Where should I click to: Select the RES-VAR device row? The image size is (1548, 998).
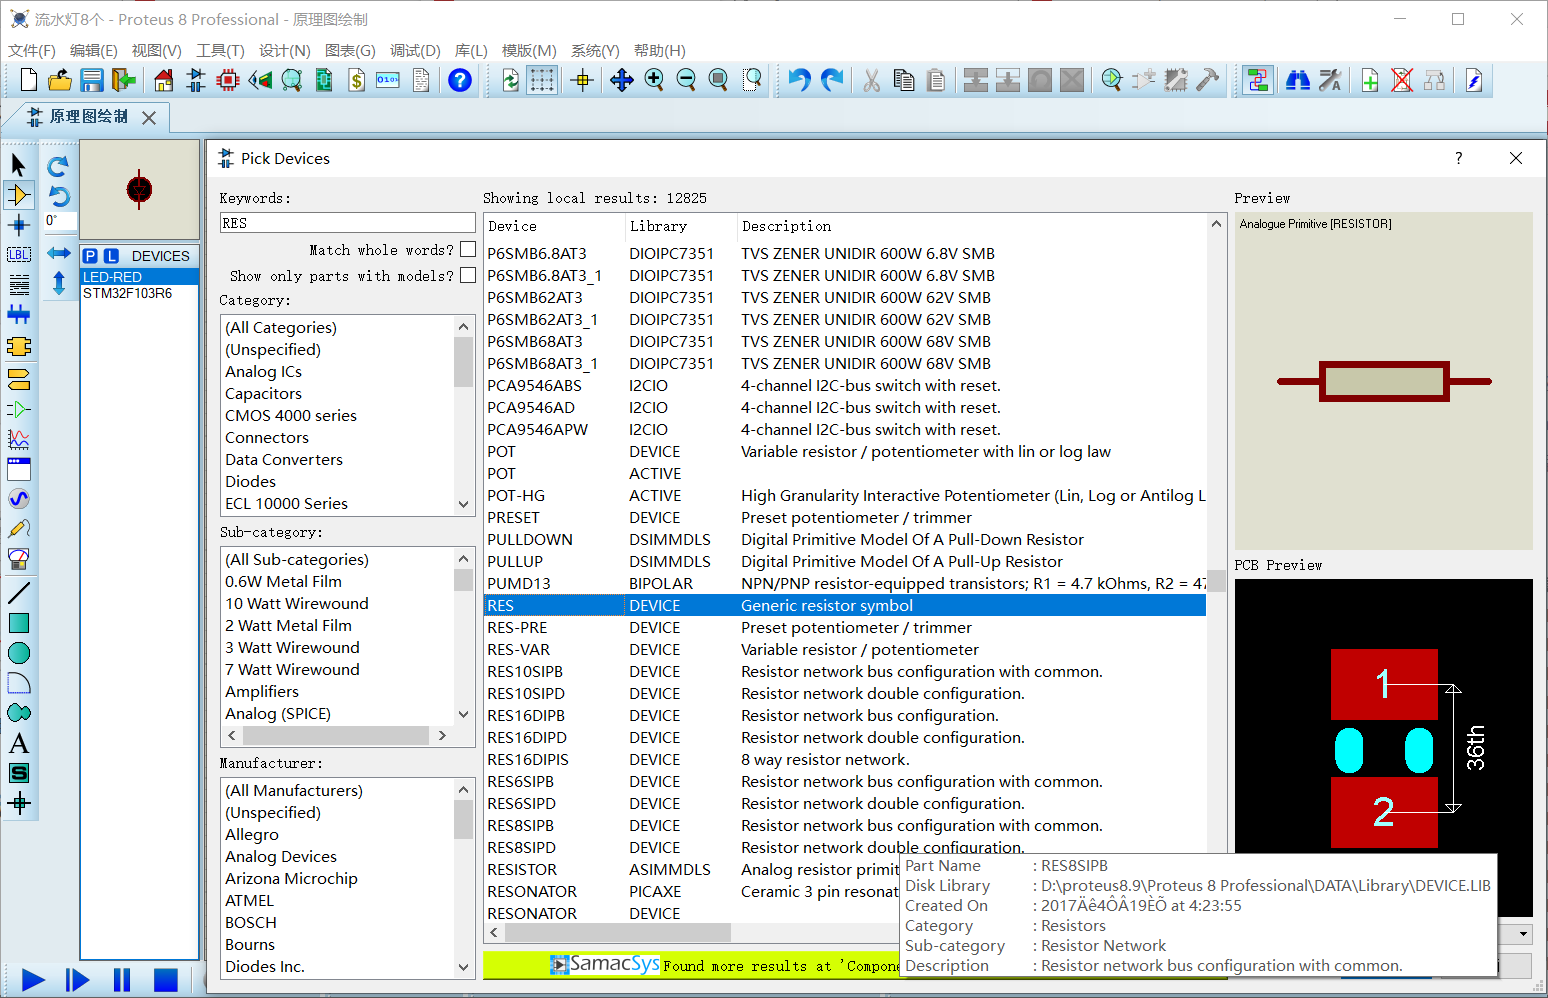845,649
